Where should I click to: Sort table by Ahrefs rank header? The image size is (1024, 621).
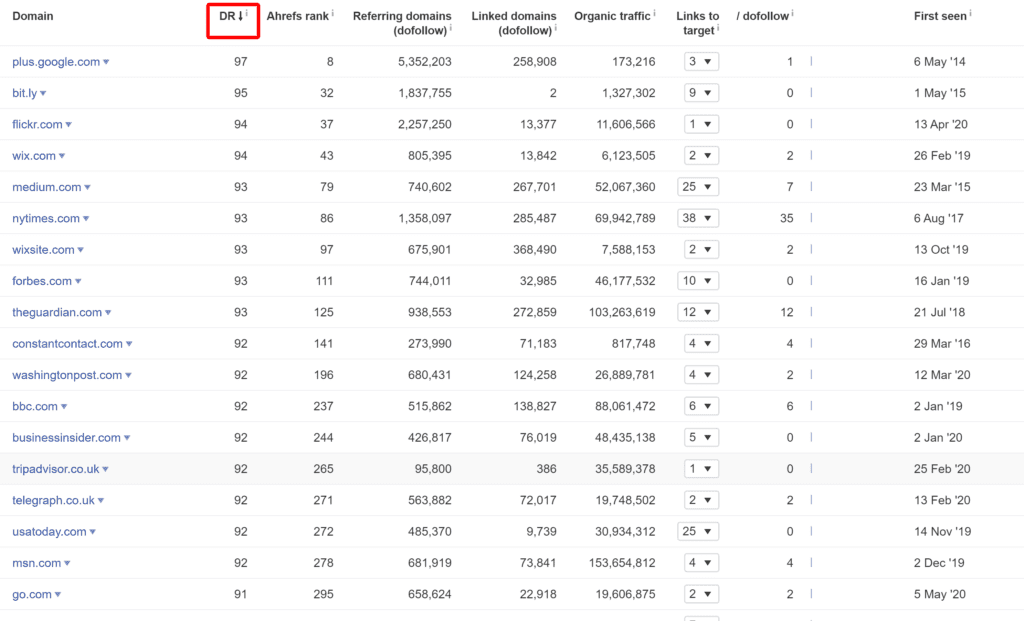tap(297, 16)
